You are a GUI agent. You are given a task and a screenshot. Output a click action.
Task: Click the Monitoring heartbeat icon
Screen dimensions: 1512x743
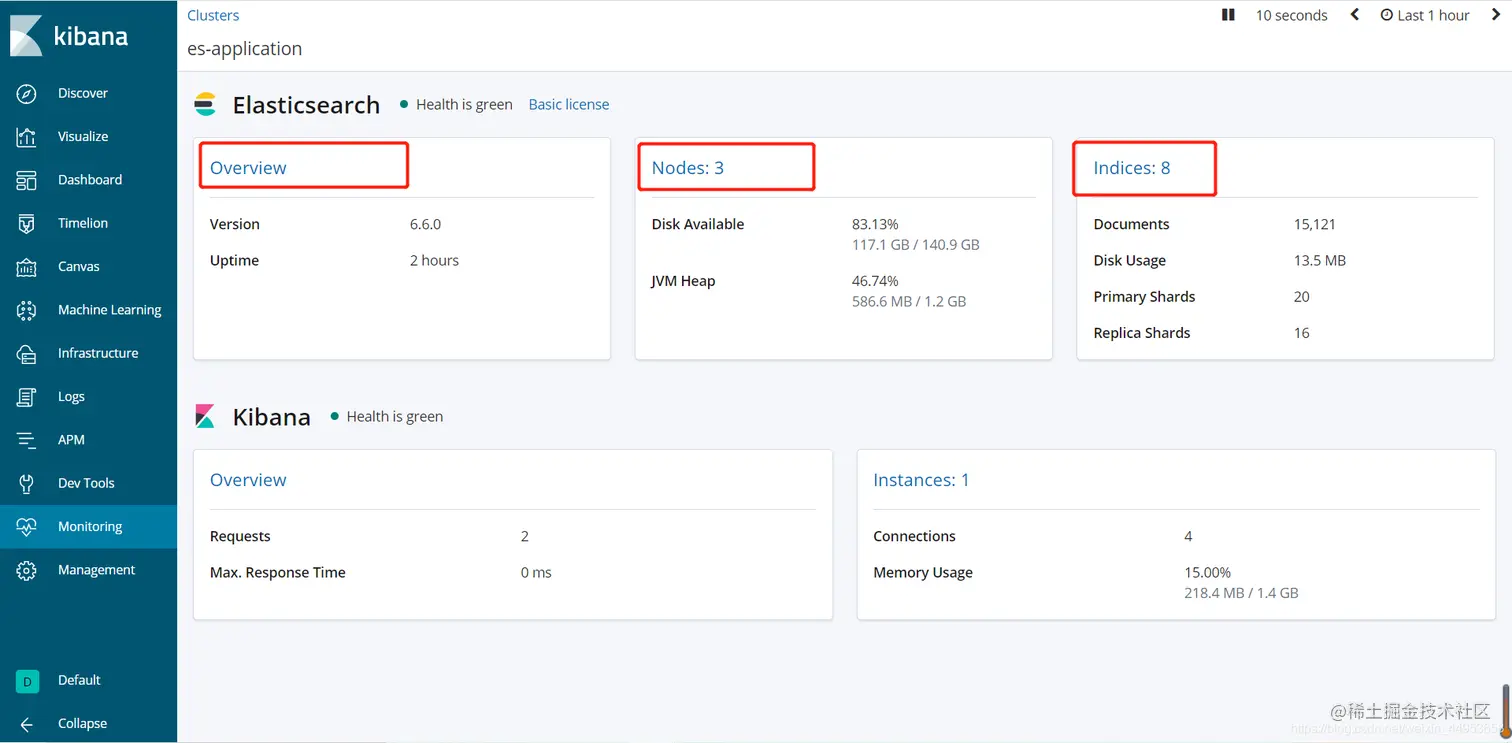(x=27, y=527)
